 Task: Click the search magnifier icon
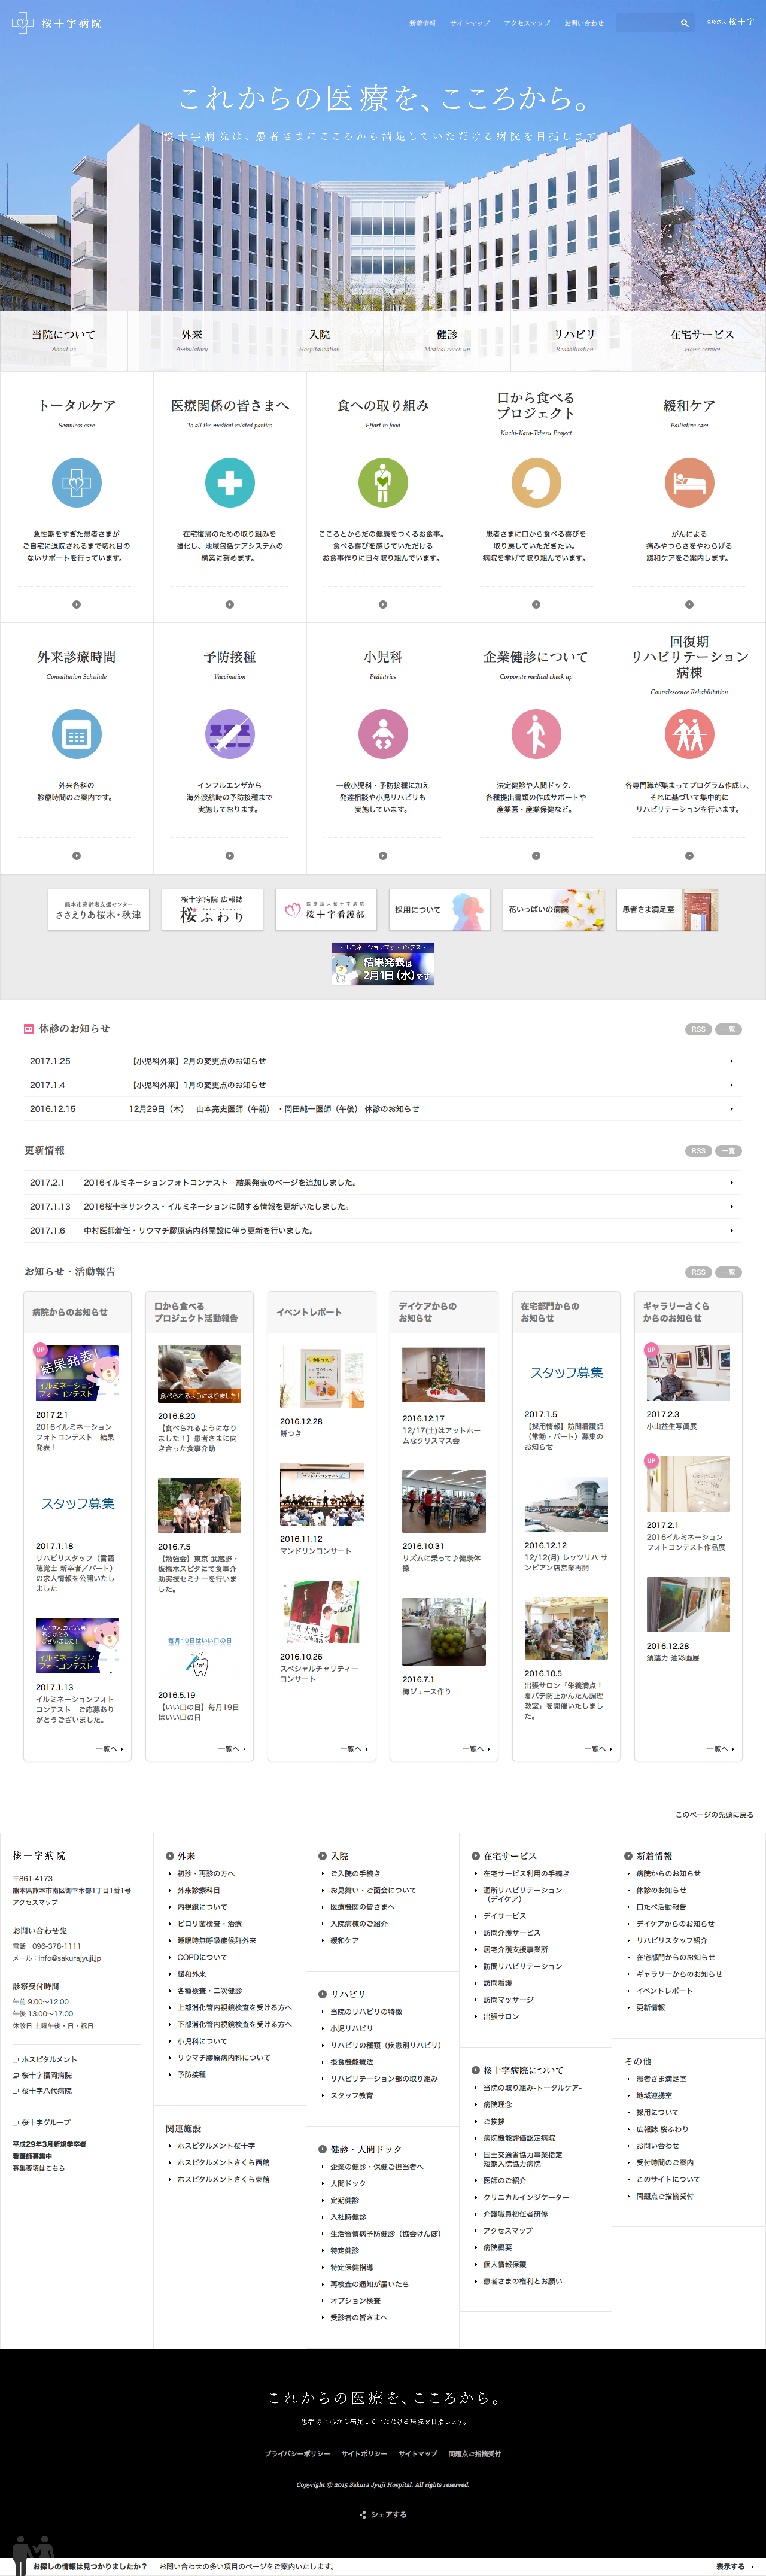pos(684,22)
